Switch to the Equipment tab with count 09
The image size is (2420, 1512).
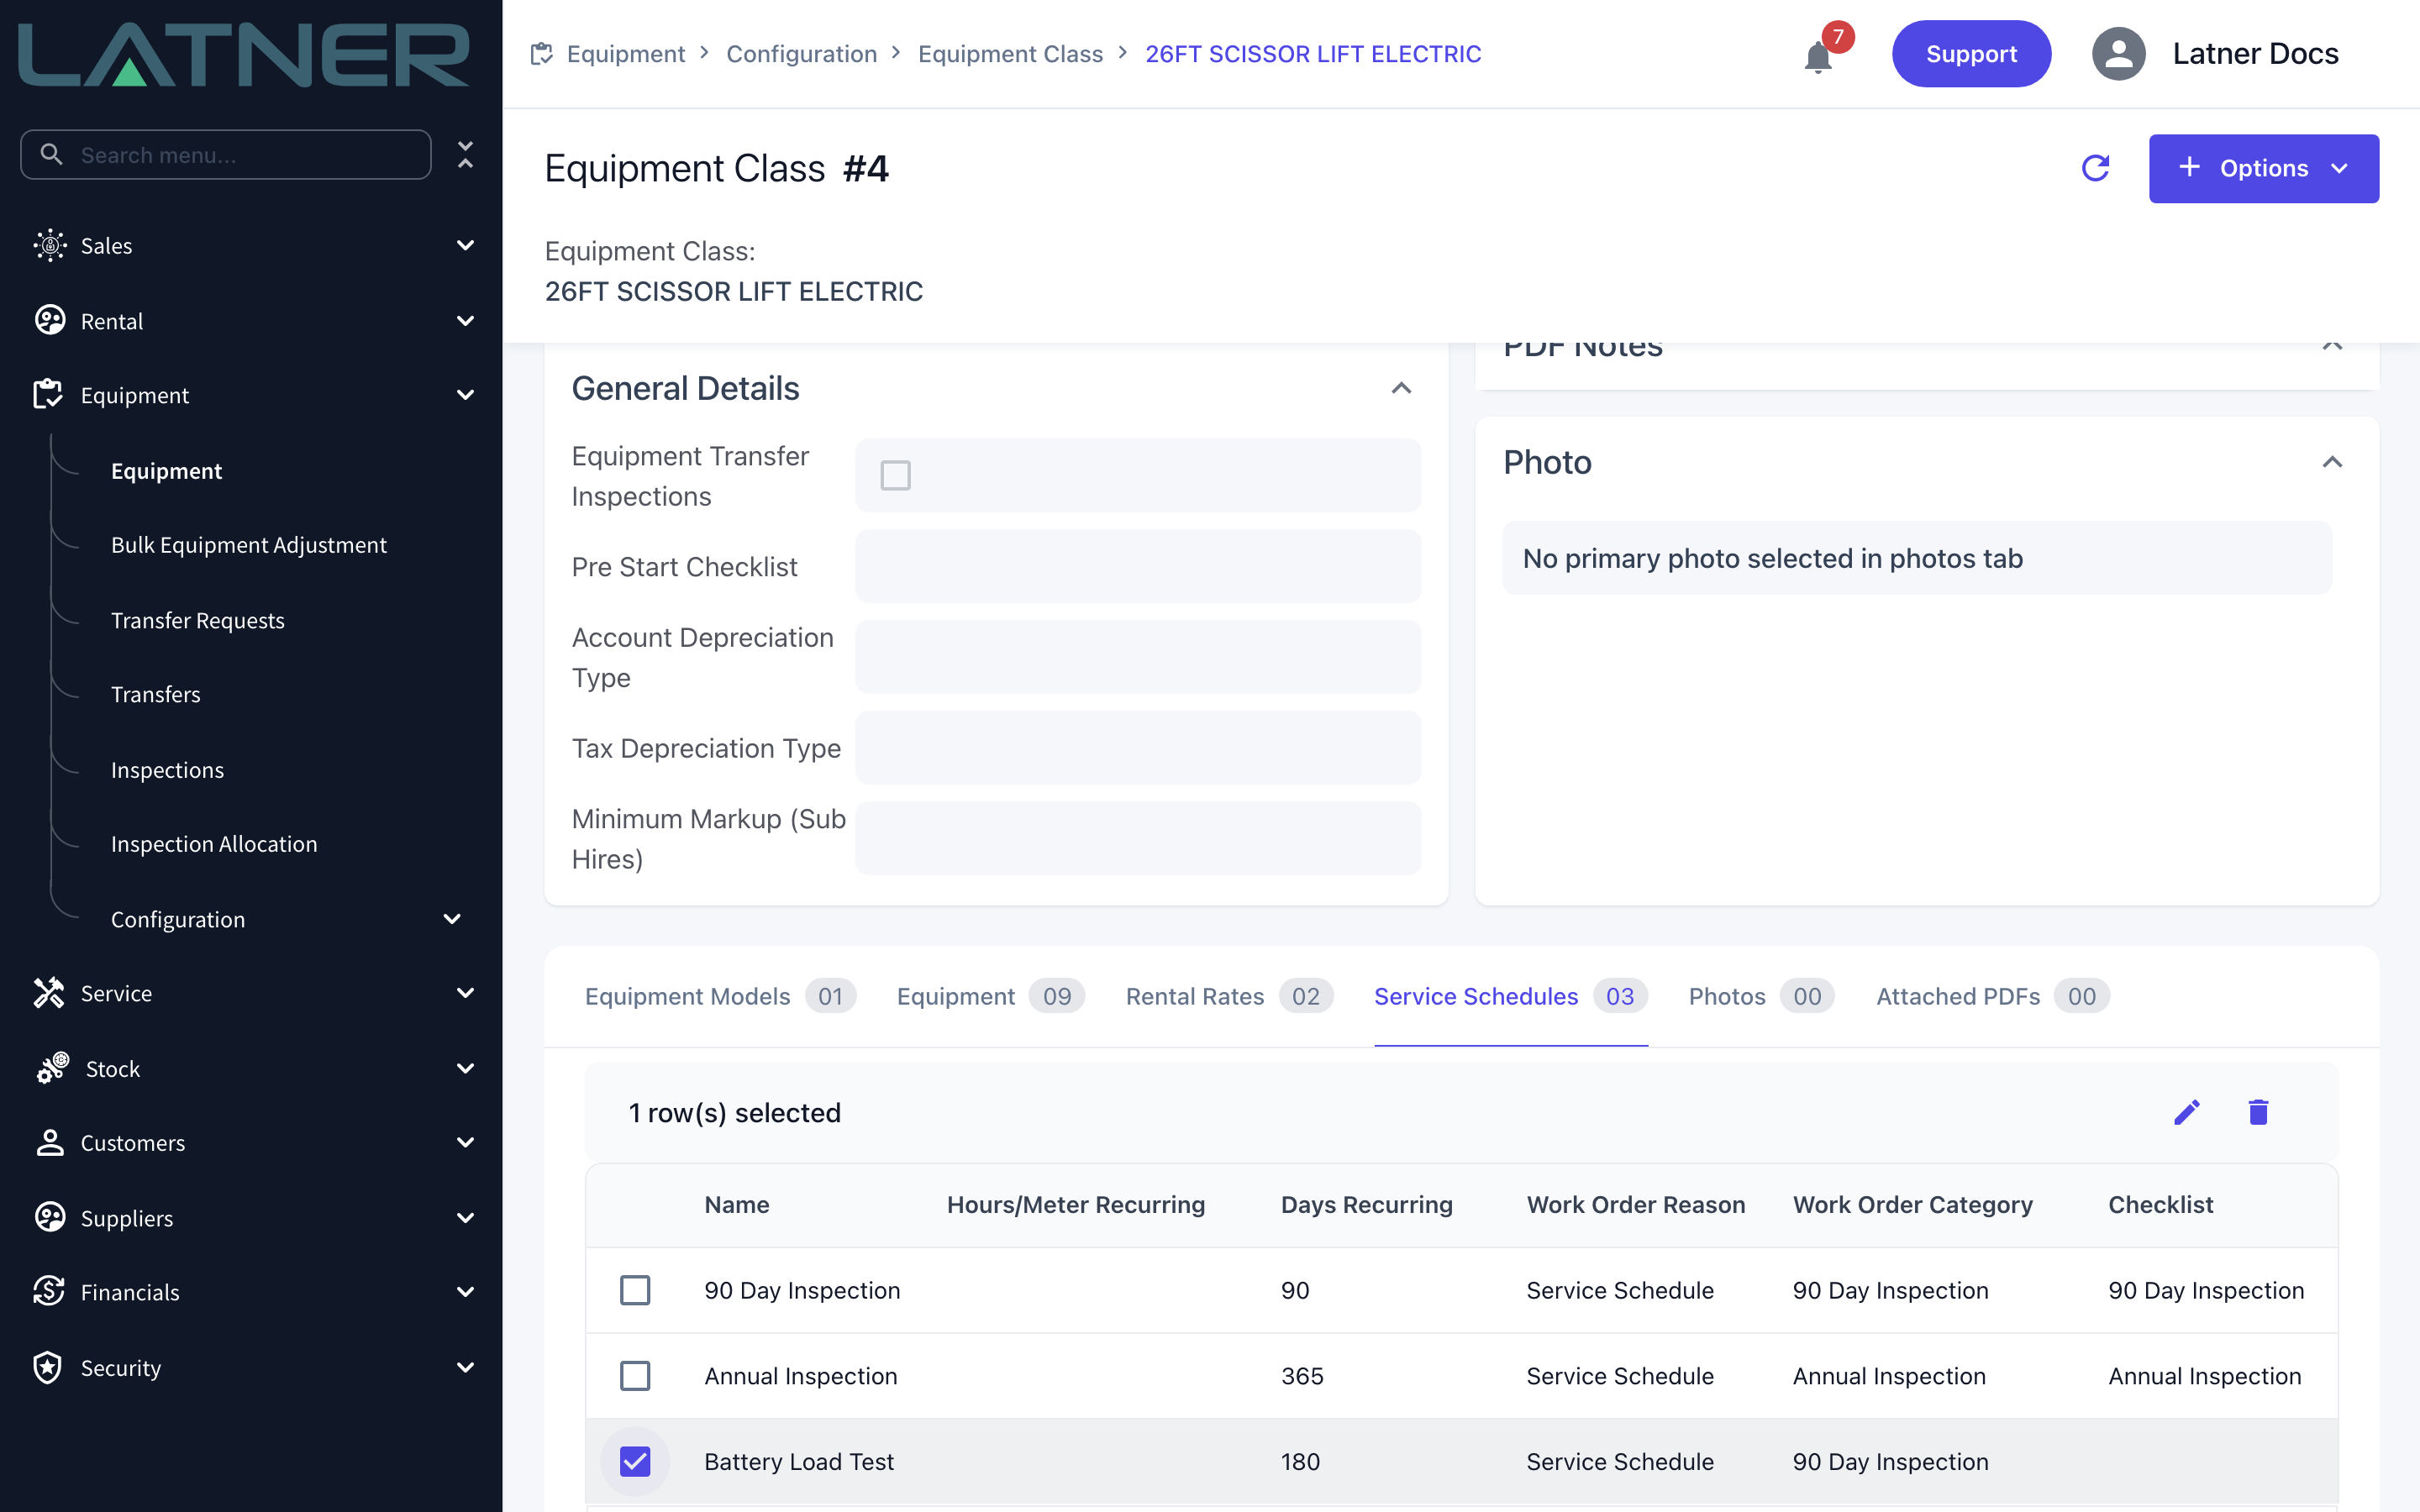[x=991, y=996]
